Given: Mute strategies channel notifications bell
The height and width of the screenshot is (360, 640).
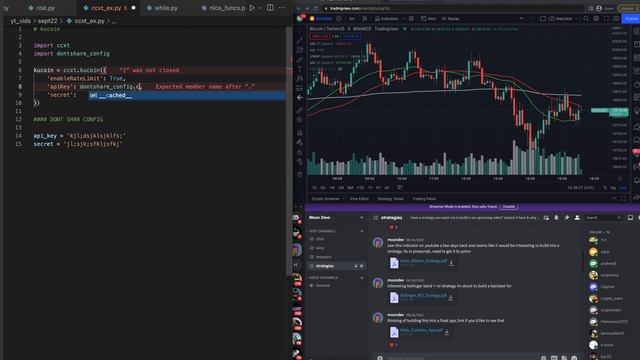Looking at the screenshot, I should tap(556, 218).
